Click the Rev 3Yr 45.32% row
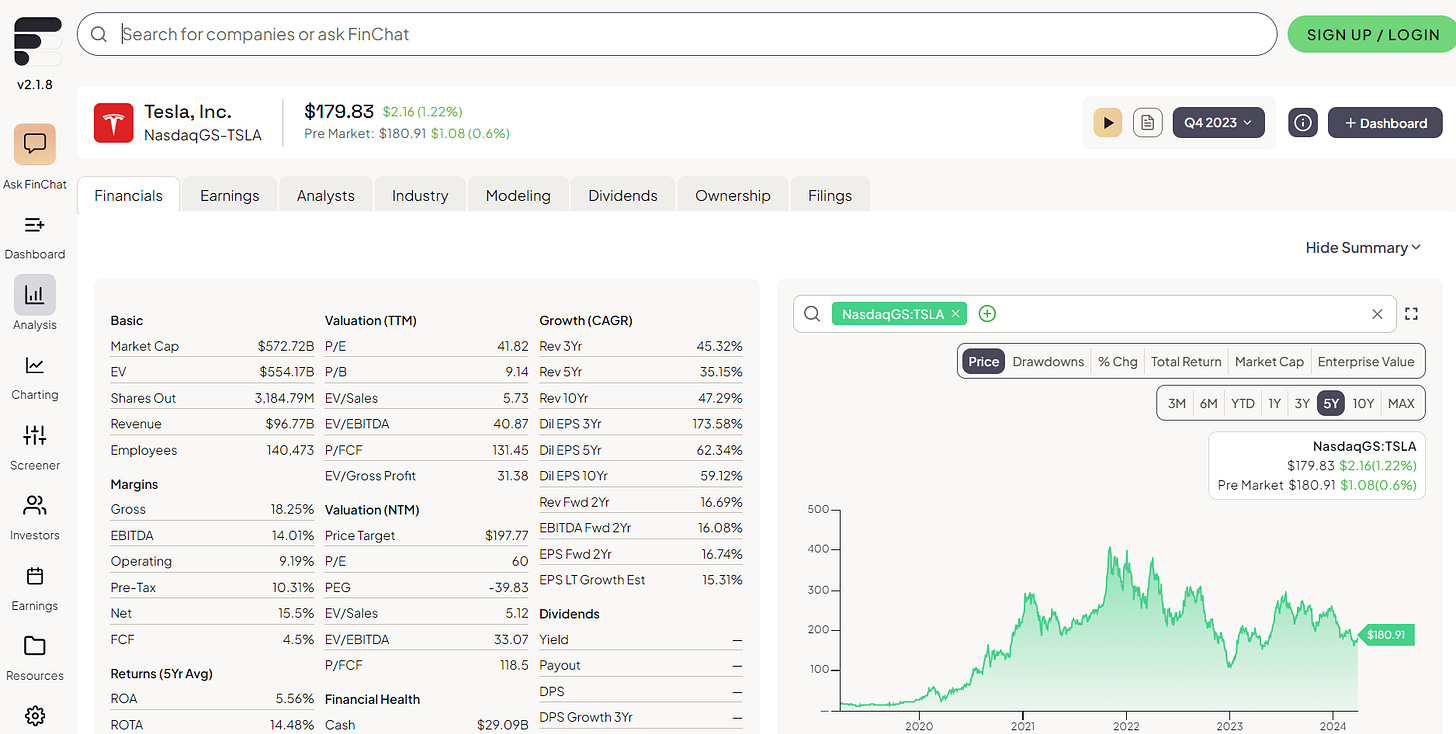Image resolution: width=1456 pixels, height=734 pixels. tap(641, 346)
